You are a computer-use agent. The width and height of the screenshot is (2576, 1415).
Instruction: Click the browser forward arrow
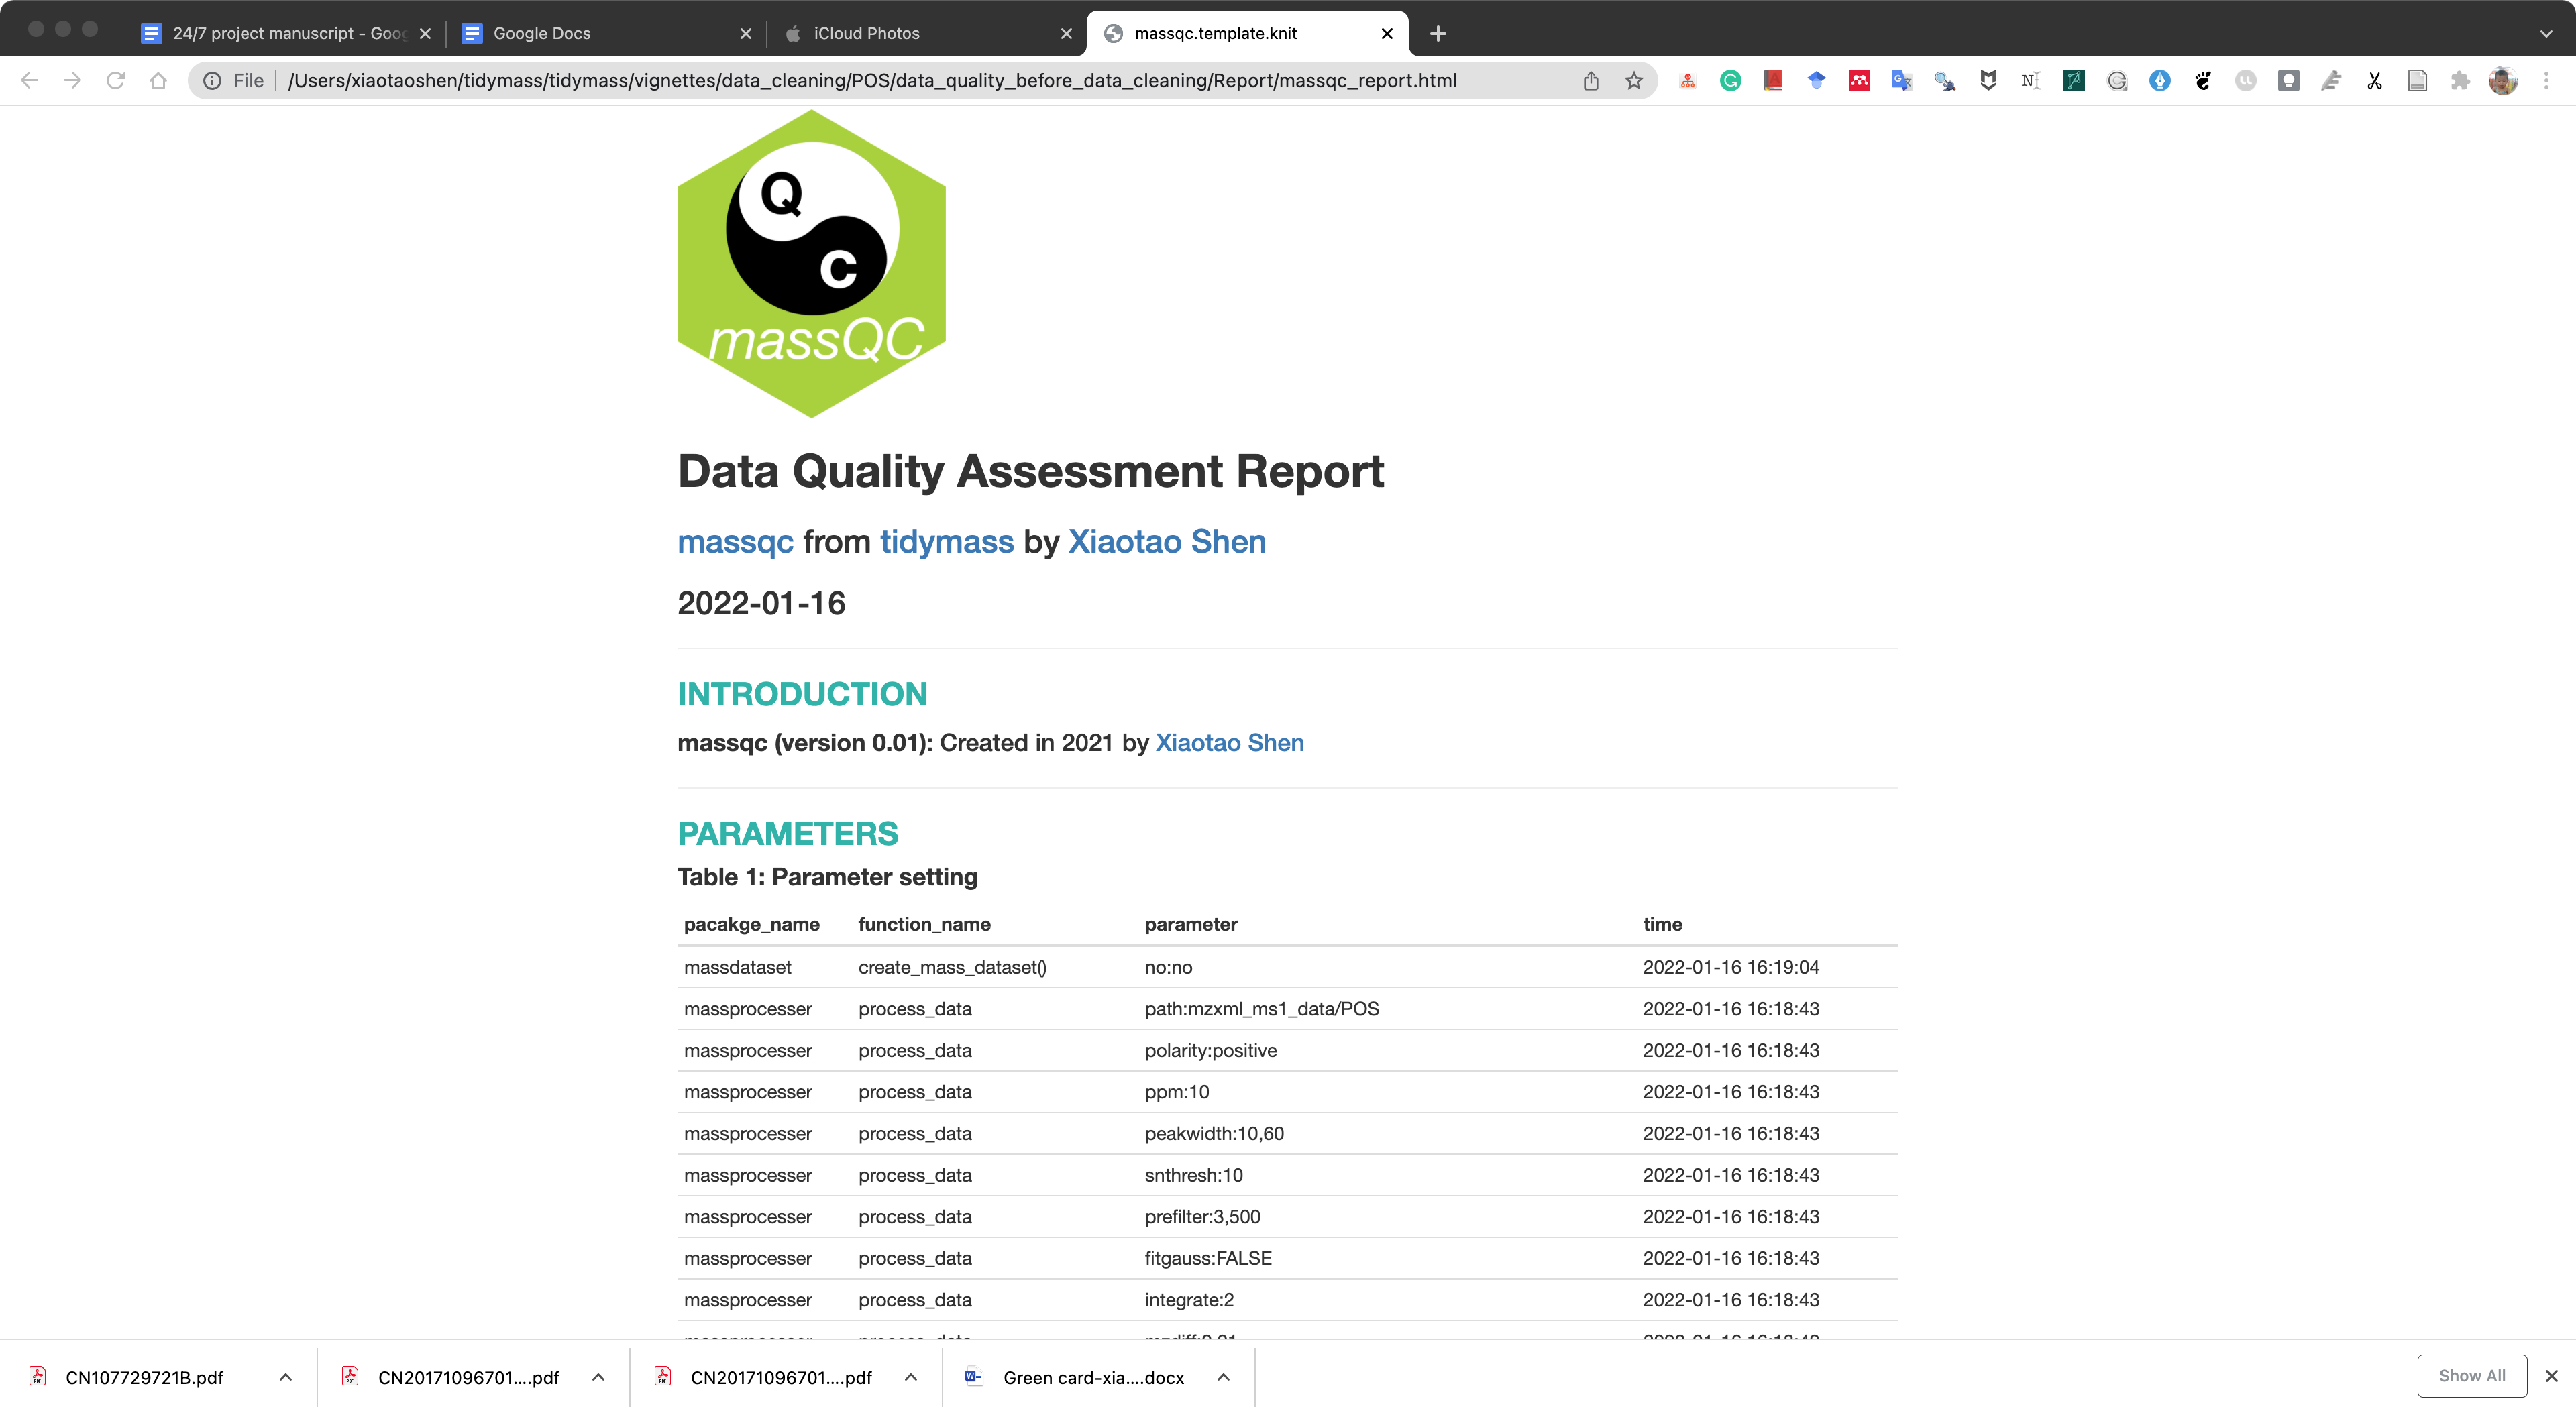tap(72, 81)
